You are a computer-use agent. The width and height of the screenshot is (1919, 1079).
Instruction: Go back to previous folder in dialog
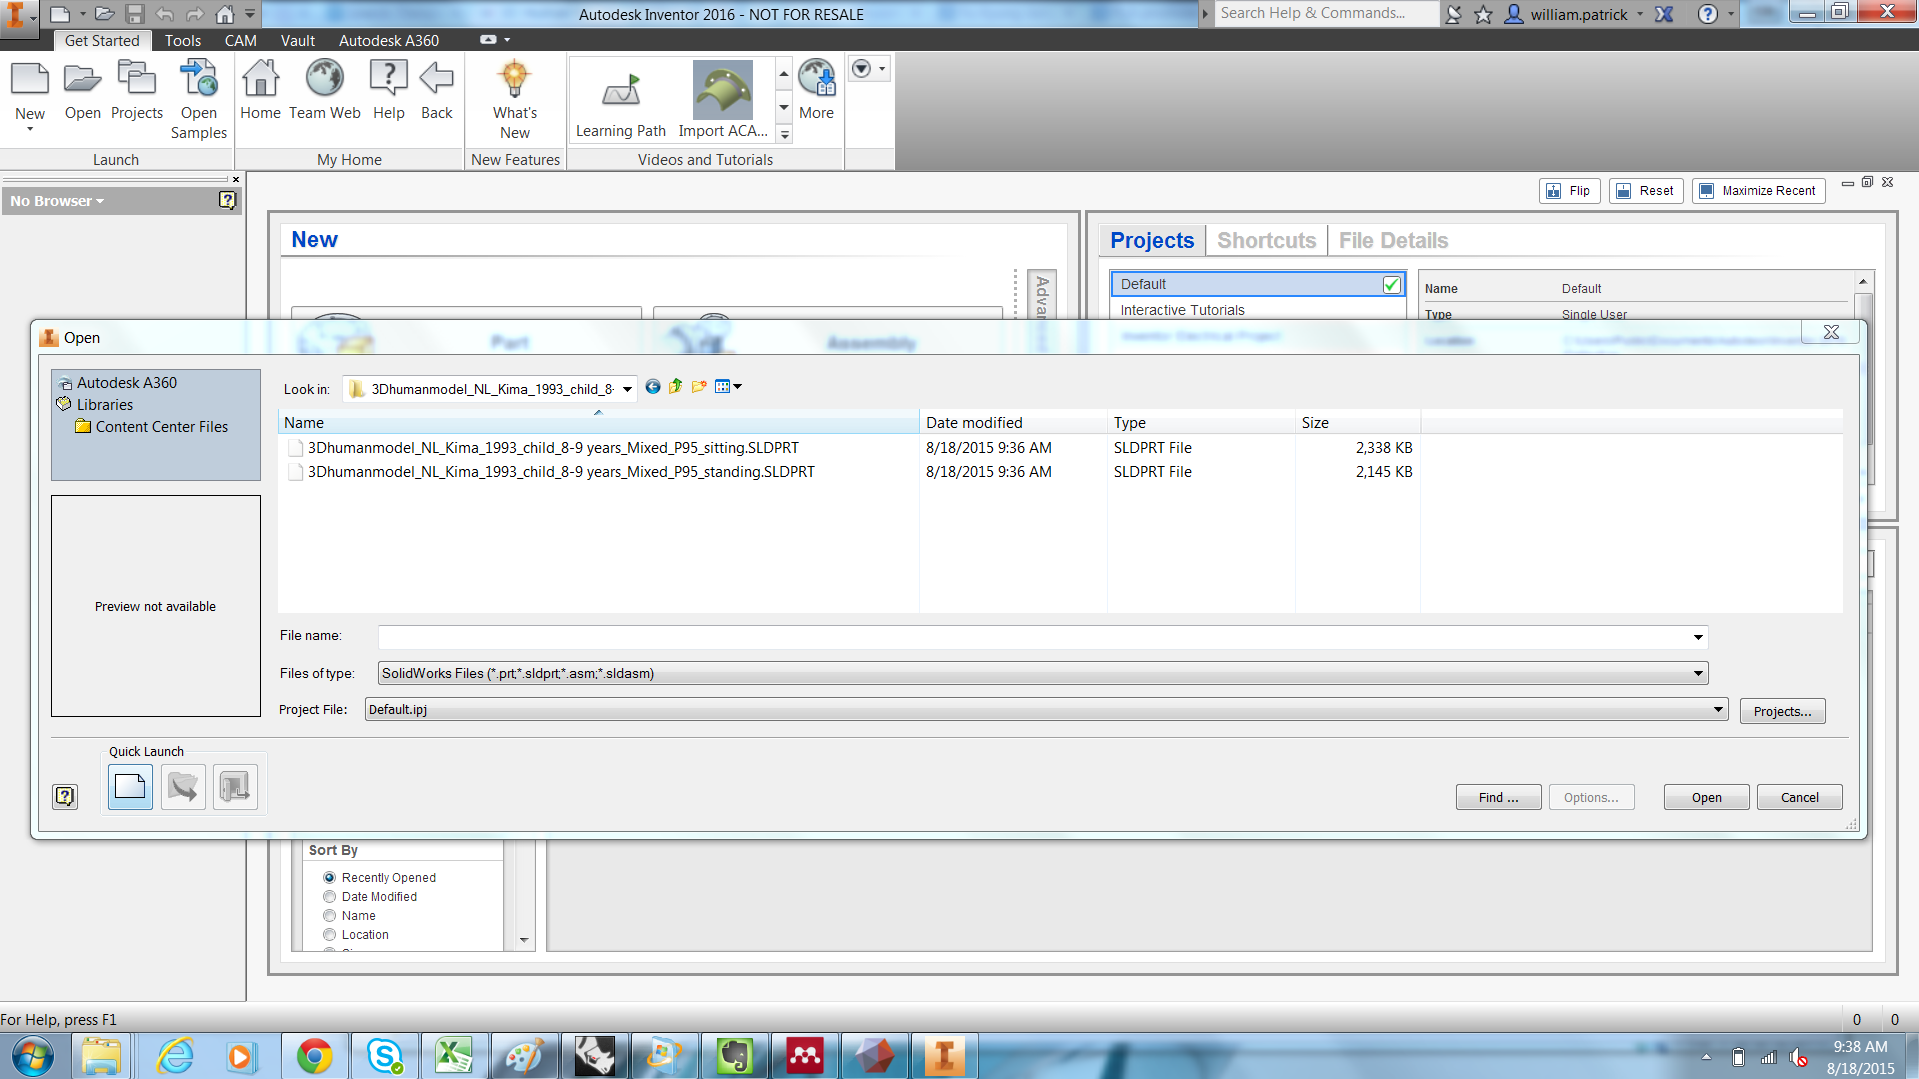click(x=653, y=387)
